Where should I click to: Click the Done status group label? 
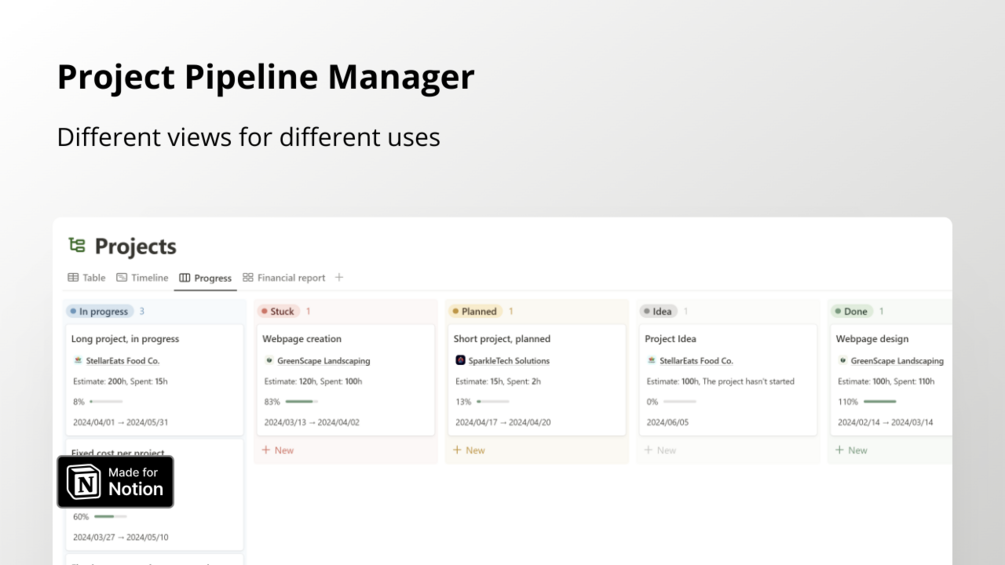[x=851, y=312]
